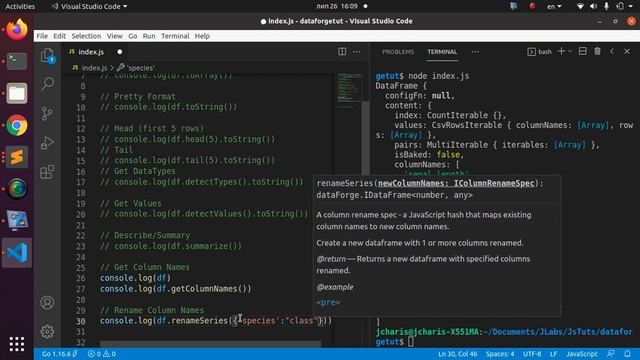The image size is (640, 360).
Task: Select JavaScript language mode in status bar
Action: tap(582, 354)
